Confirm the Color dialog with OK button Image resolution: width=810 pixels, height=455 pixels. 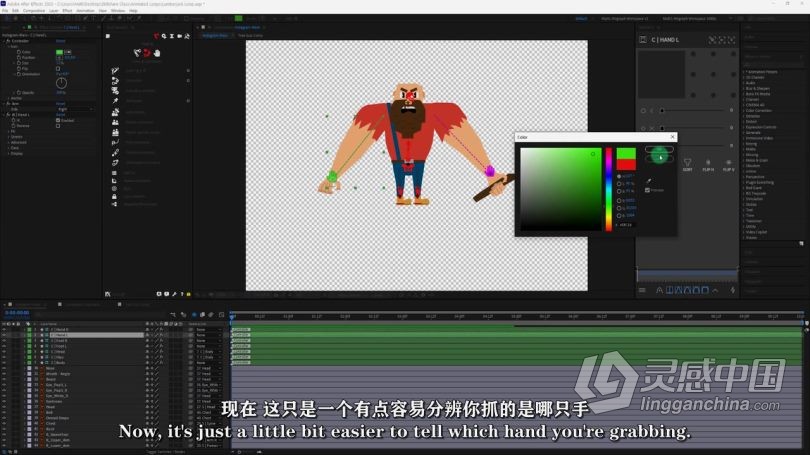pyautogui.click(x=659, y=149)
